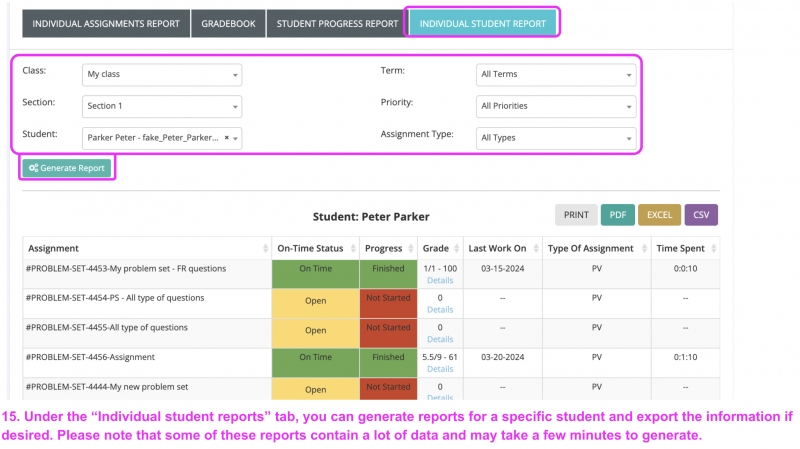
Task: Open the Assignment Type dropdown
Action: point(555,138)
